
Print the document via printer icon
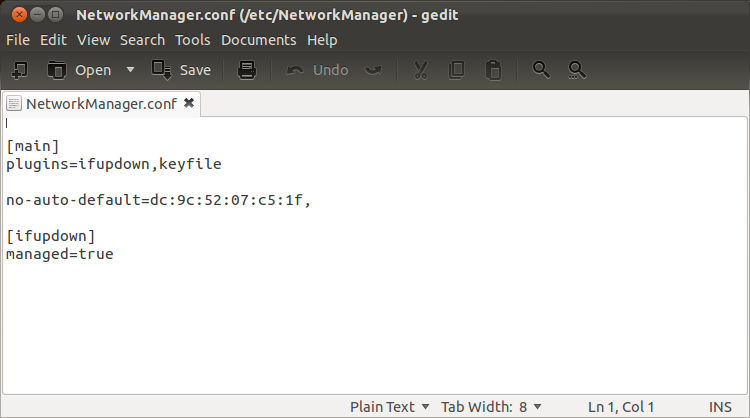[x=247, y=70]
